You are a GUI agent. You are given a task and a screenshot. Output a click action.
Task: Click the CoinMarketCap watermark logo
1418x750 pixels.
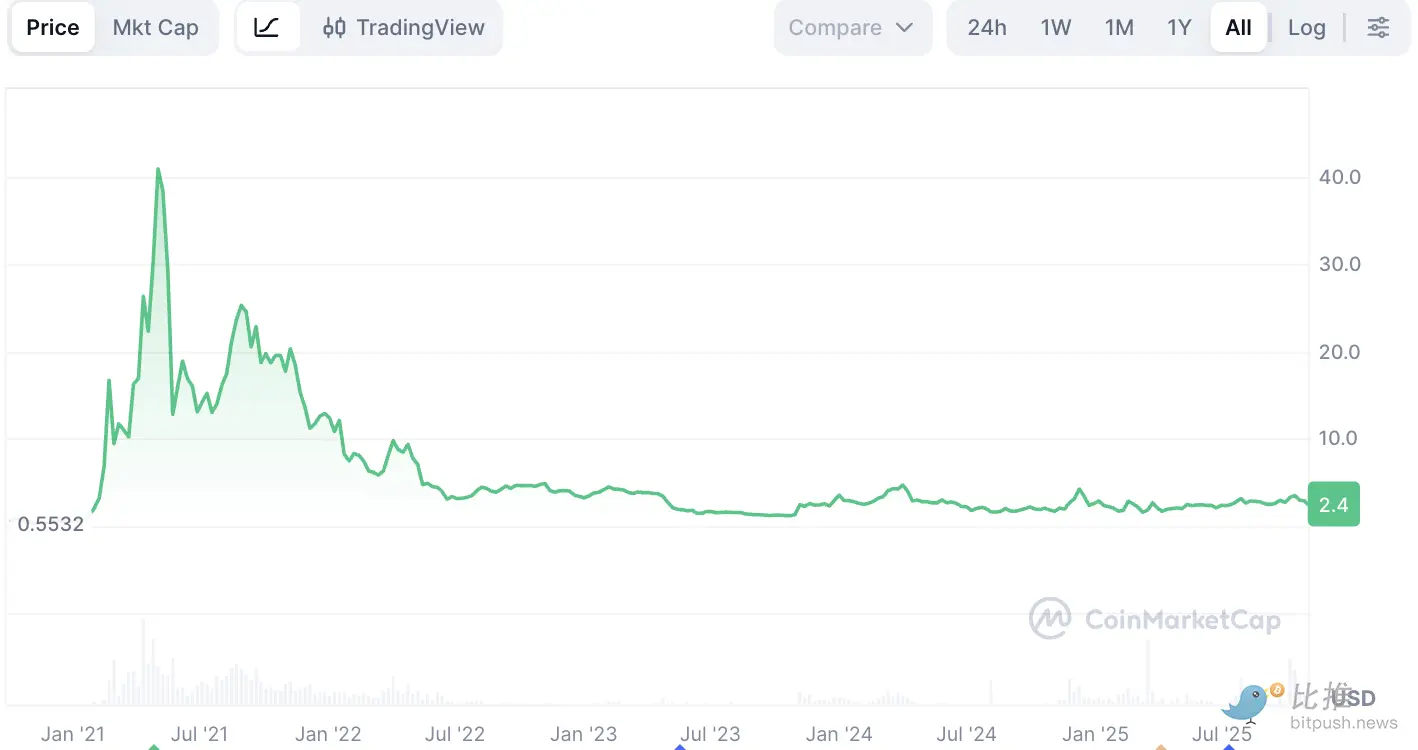(1155, 620)
